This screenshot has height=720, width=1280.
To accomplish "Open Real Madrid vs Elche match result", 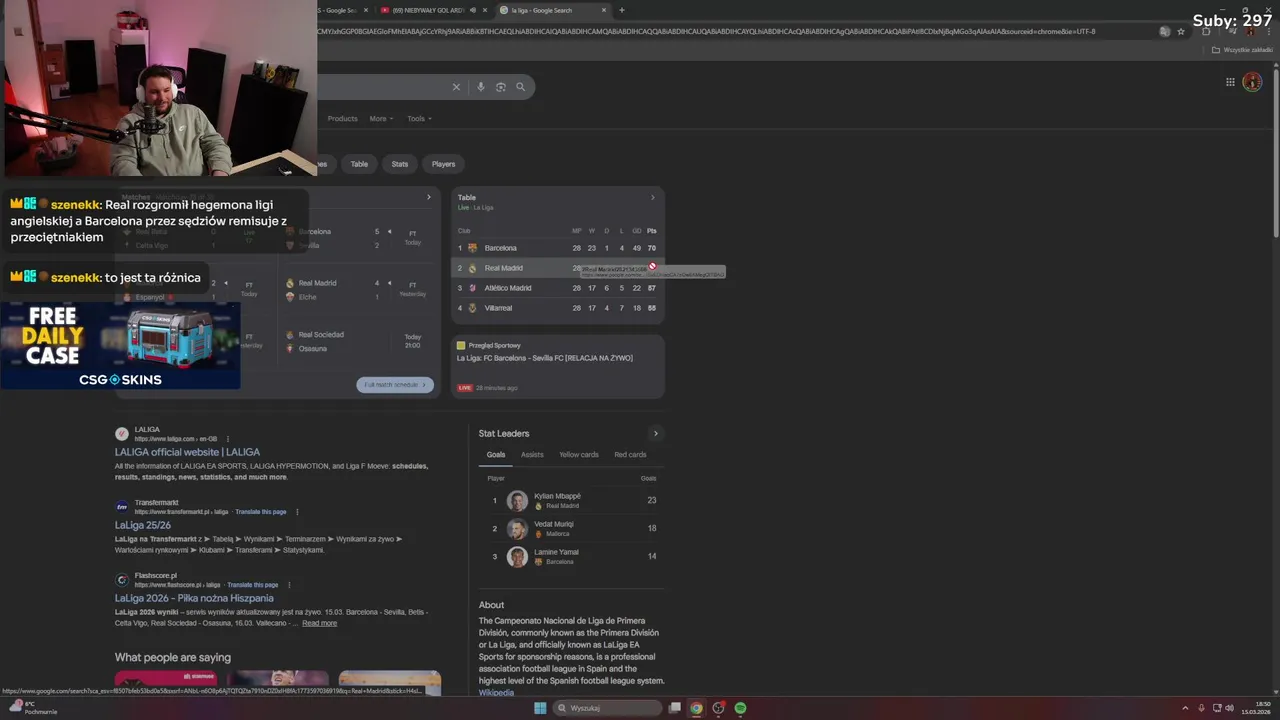I will tap(358, 289).
